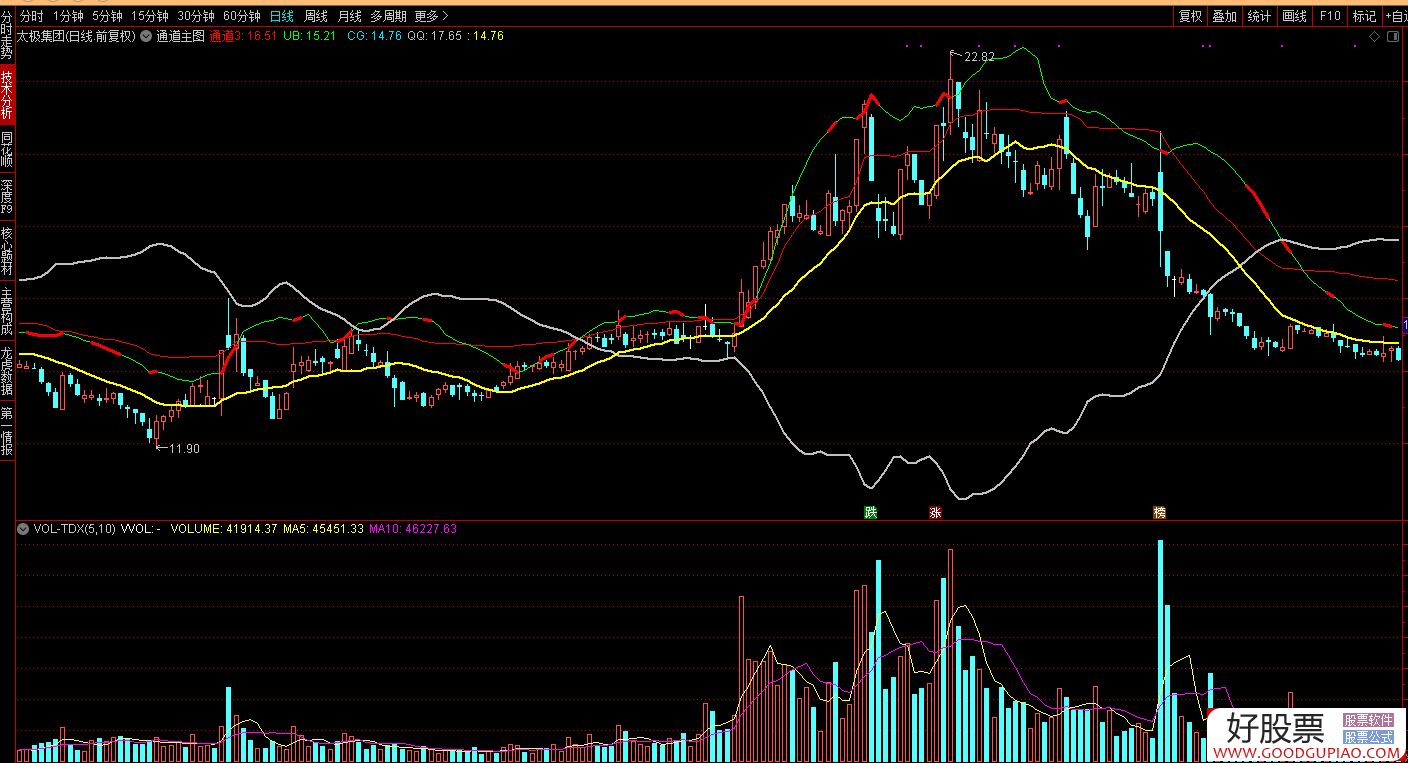The height and width of the screenshot is (763, 1408).
Task: Open the 同花顺 sidebar tab
Action: (x=7, y=149)
